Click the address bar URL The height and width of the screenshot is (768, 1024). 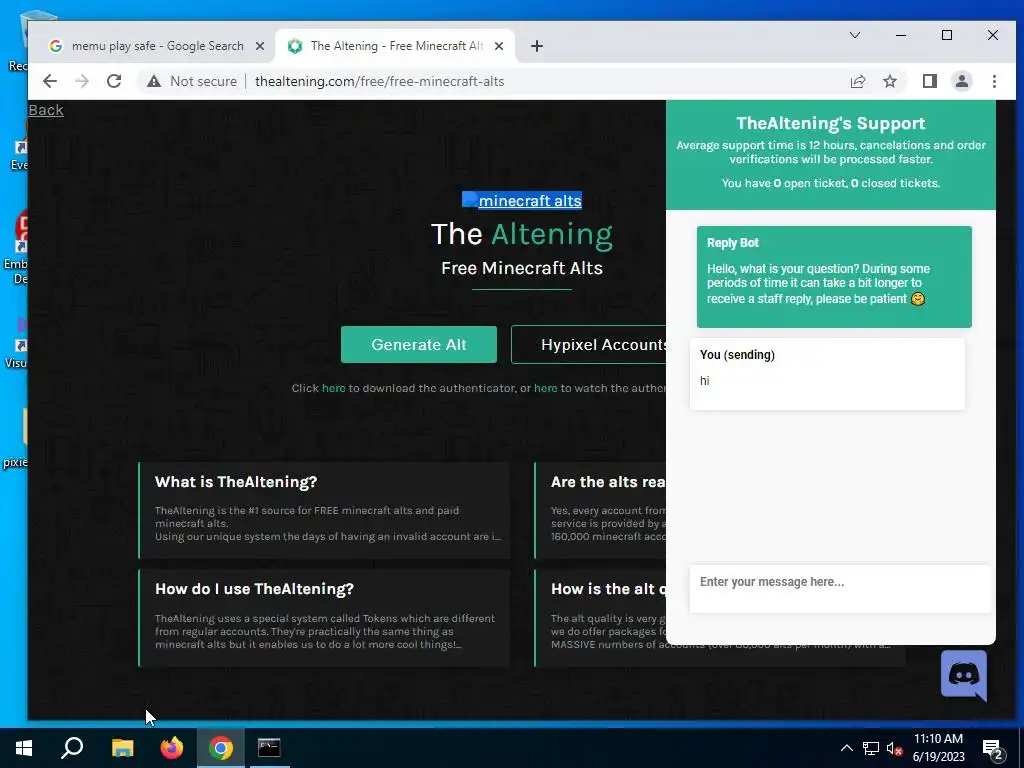tap(379, 82)
